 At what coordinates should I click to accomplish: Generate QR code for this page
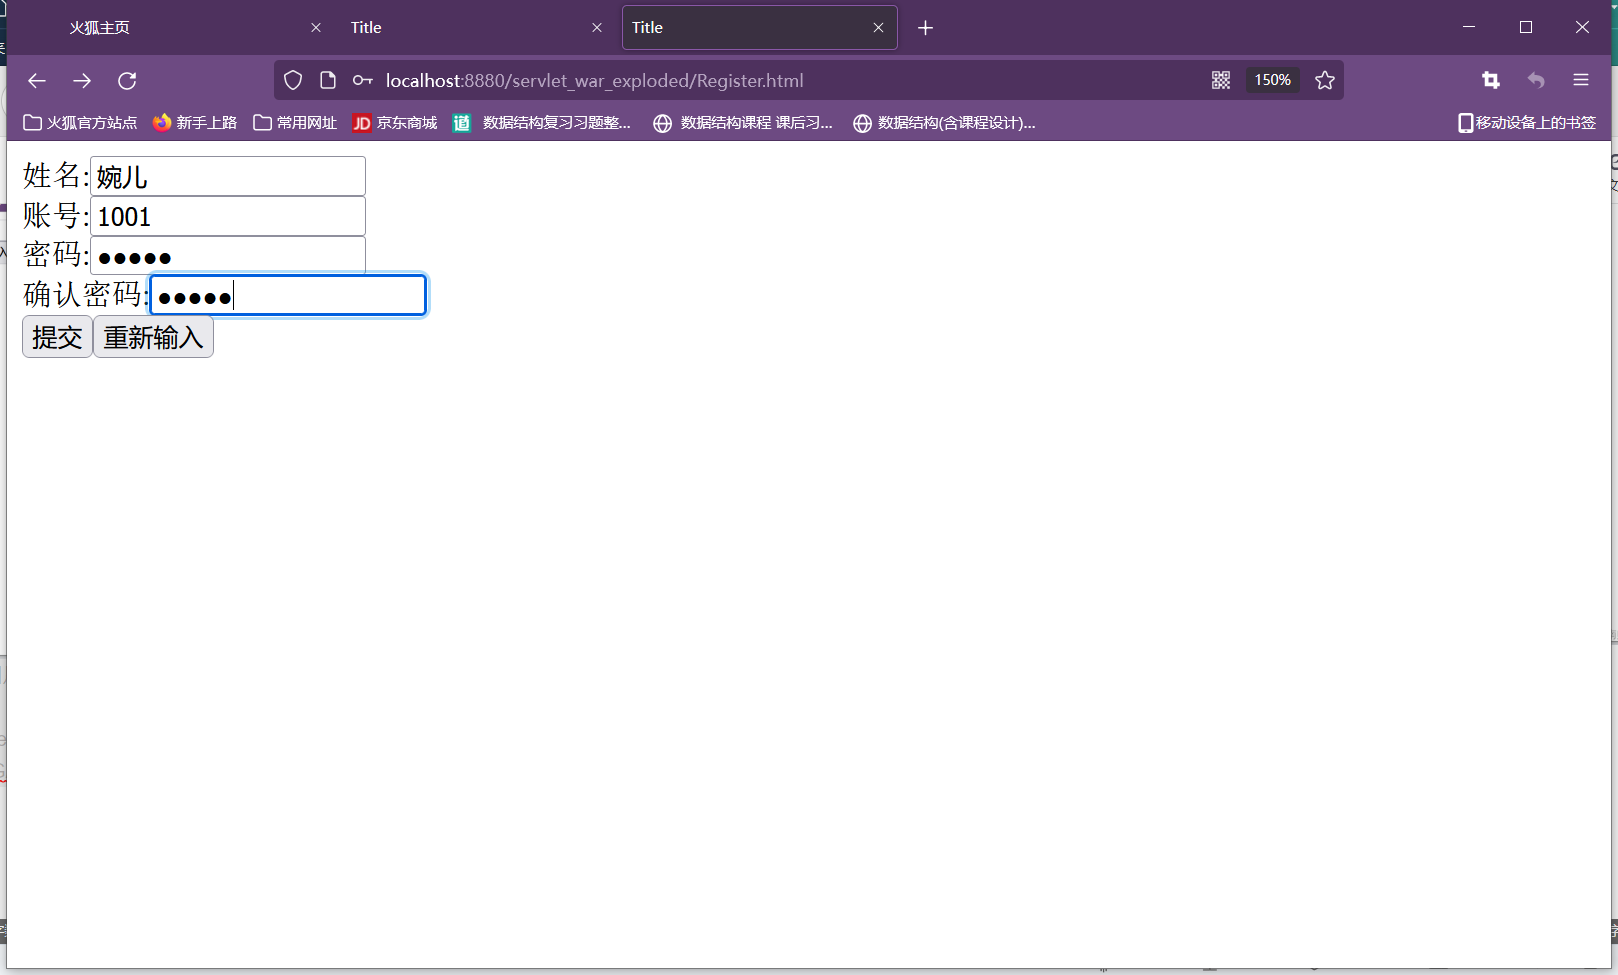point(1221,81)
